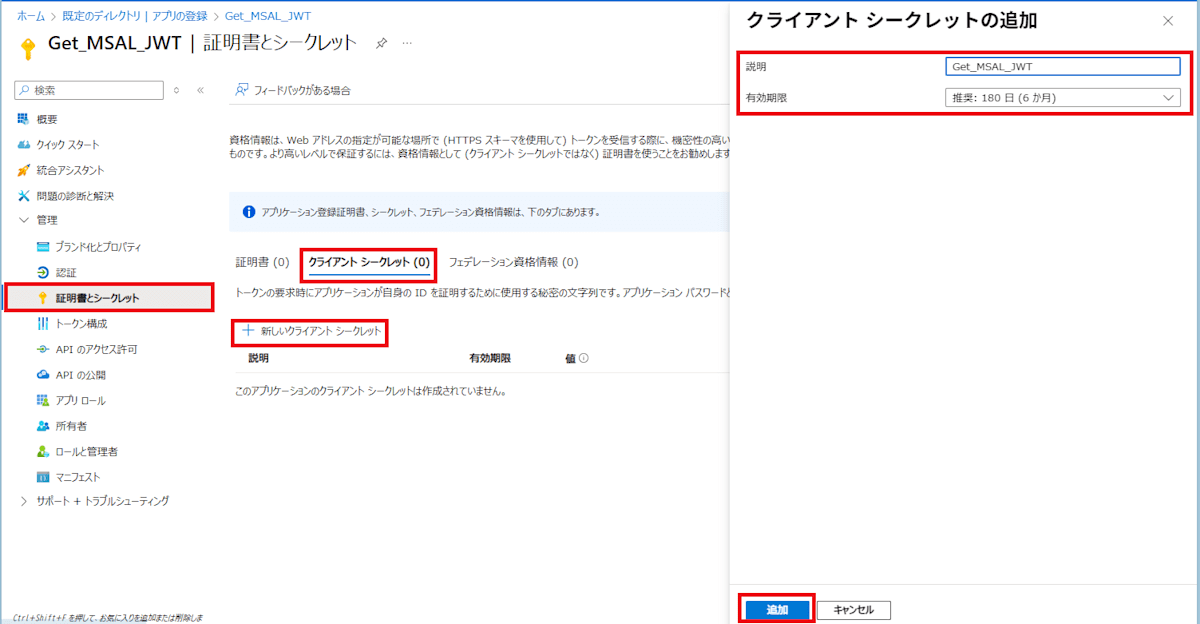Viewport: 1200px width, 624px height.
Task: Open 既定のディレクトリ | アプリの登録 breadcrumb
Action: [135, 16]
